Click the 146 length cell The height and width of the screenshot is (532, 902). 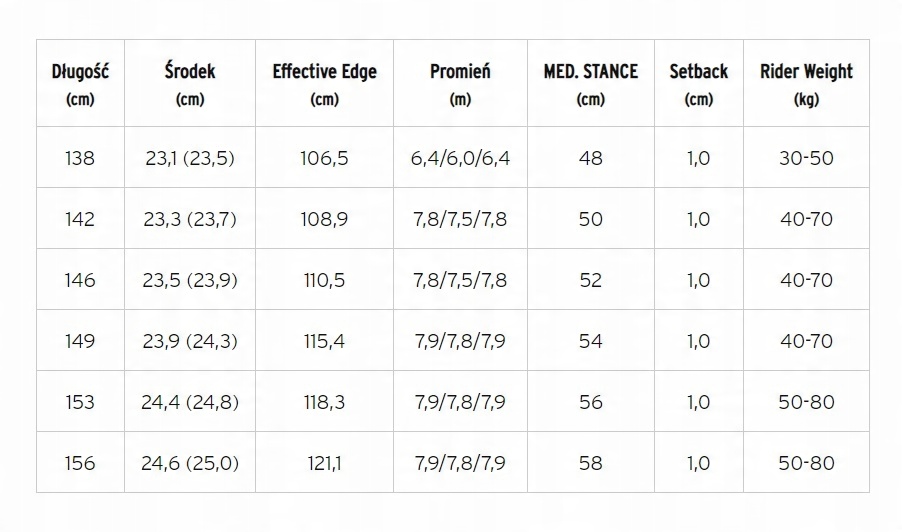tap(80, 280)
